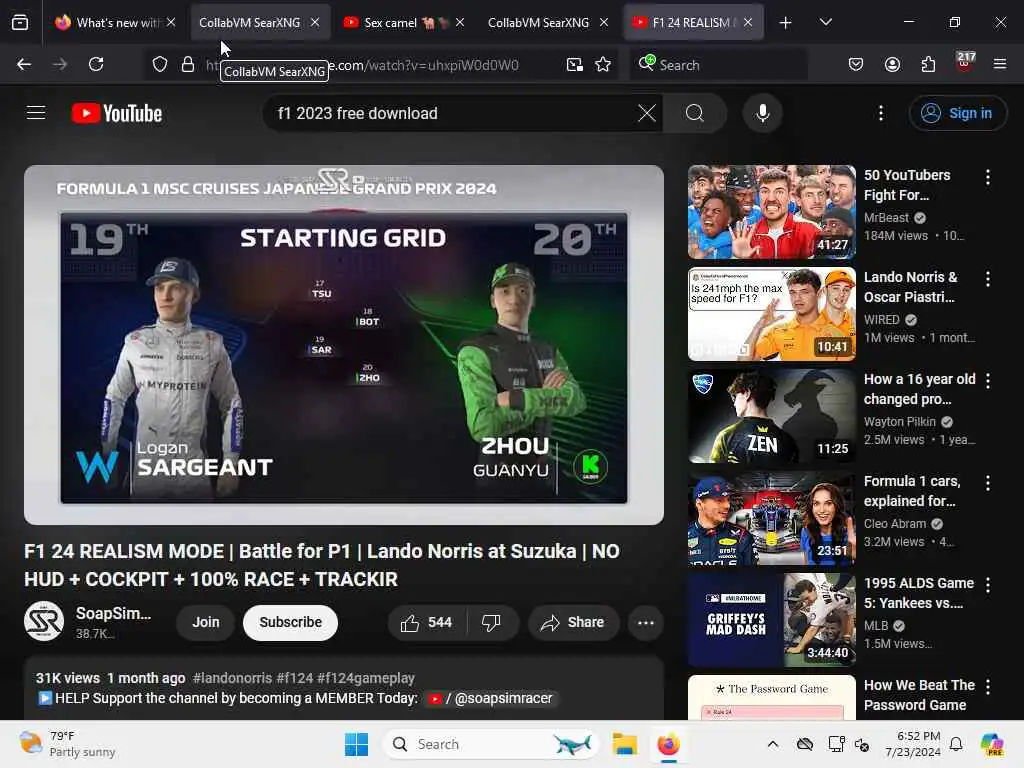Click the video player Starting Grid frame
This screenshot has width=1024, height=768.
pyautogui.click(x=344, y=345)
